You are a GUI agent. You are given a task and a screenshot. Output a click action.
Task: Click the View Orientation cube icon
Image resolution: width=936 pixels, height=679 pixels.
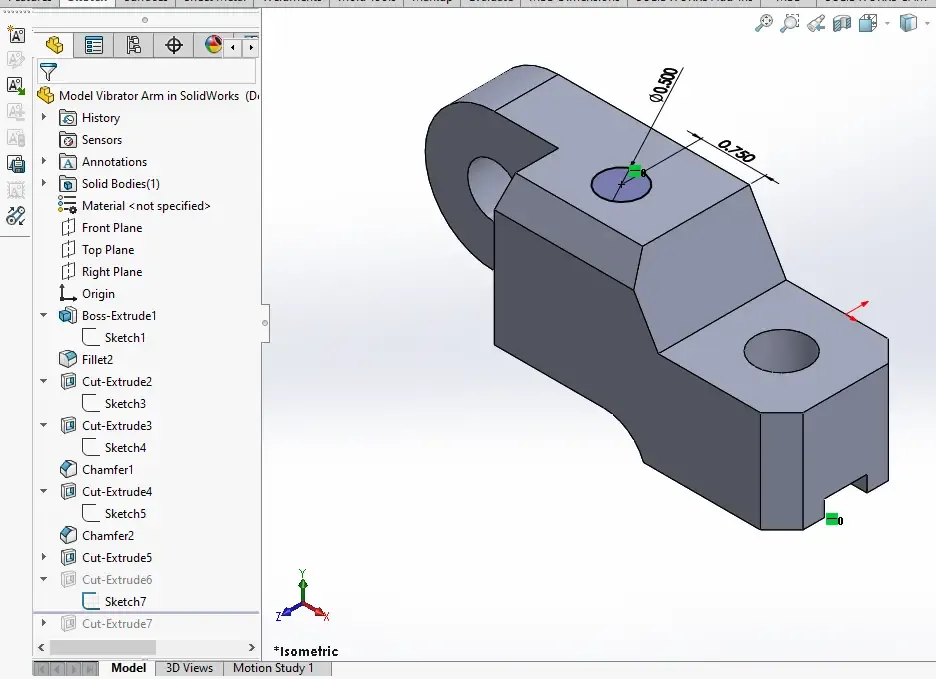(x=867, y=23)
